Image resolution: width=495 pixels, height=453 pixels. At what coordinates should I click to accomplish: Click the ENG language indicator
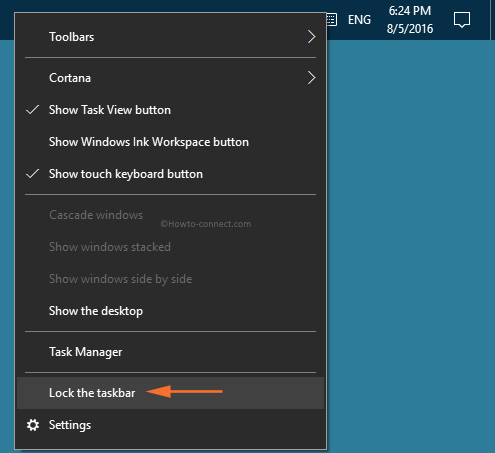[359, 20]
